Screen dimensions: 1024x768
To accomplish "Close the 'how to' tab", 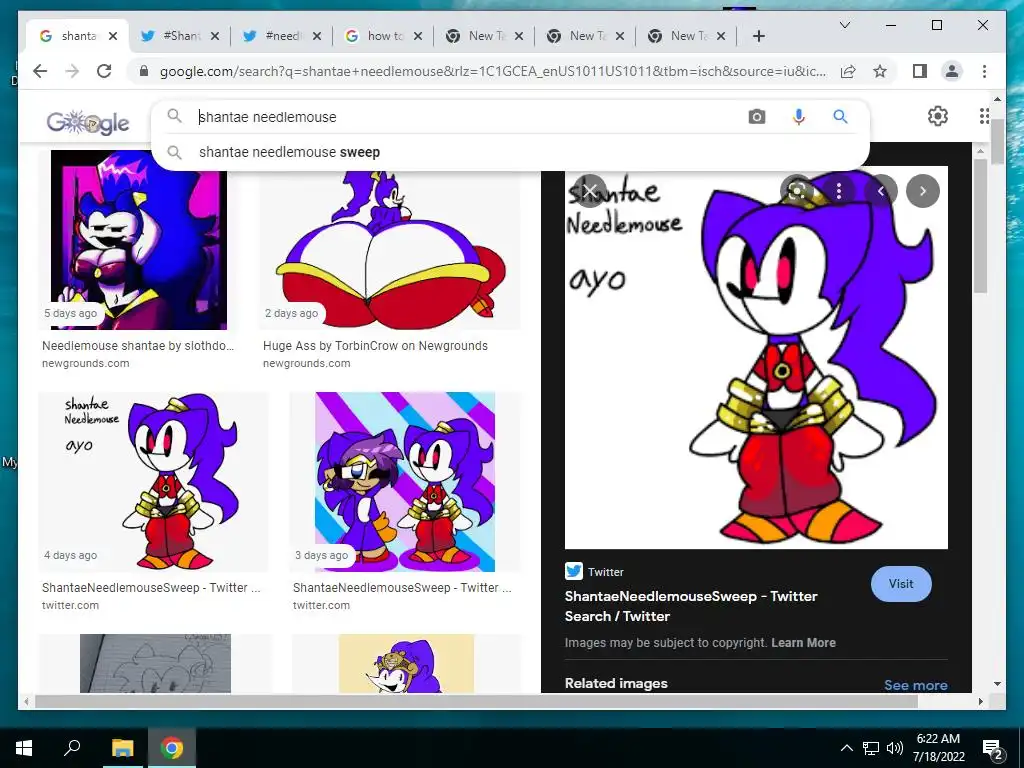I will click(x=418, y=36).
